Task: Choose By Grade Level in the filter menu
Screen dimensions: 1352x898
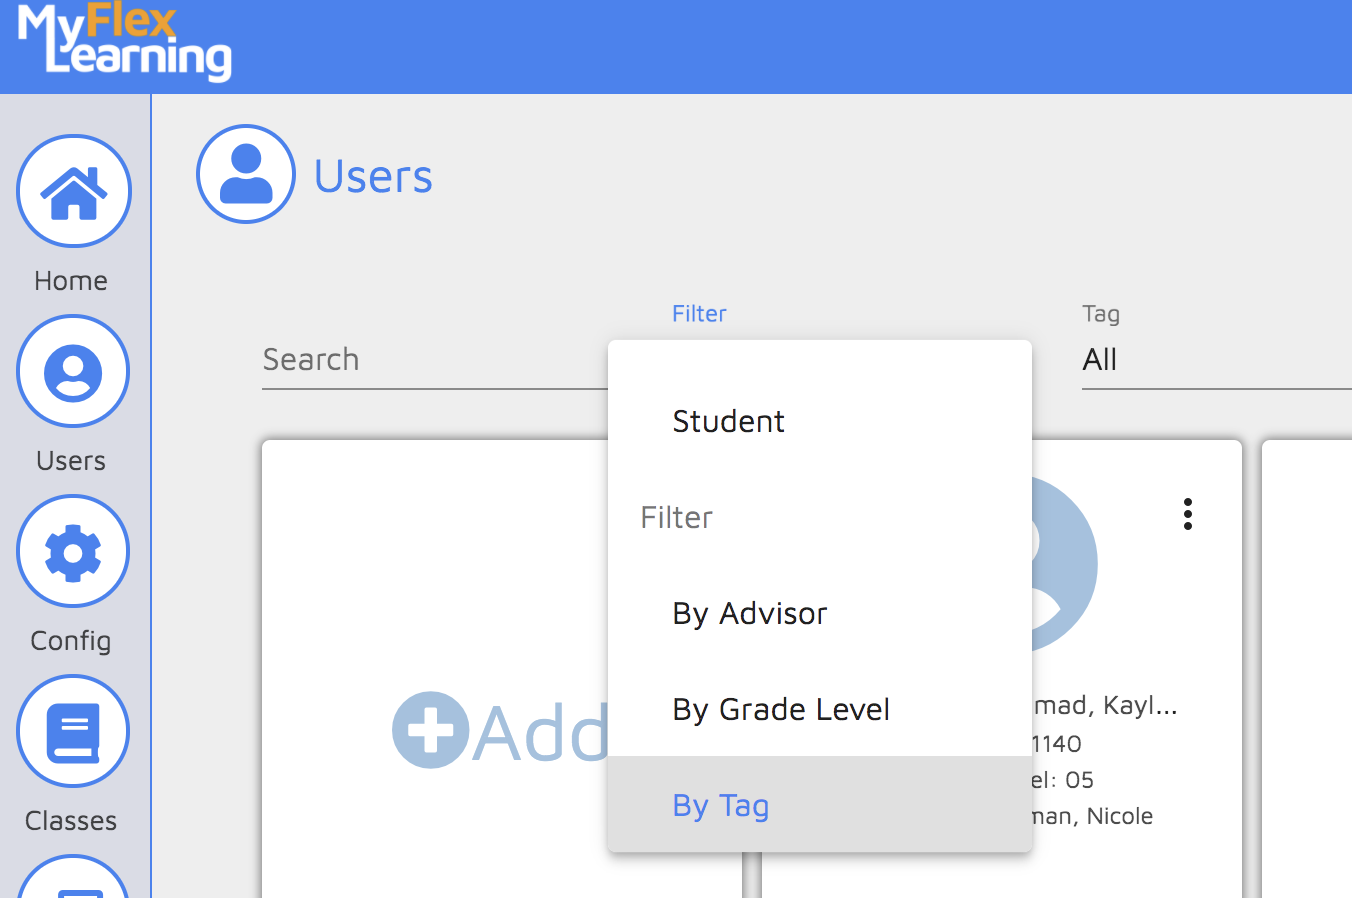Action: click(x=781, y=709)
